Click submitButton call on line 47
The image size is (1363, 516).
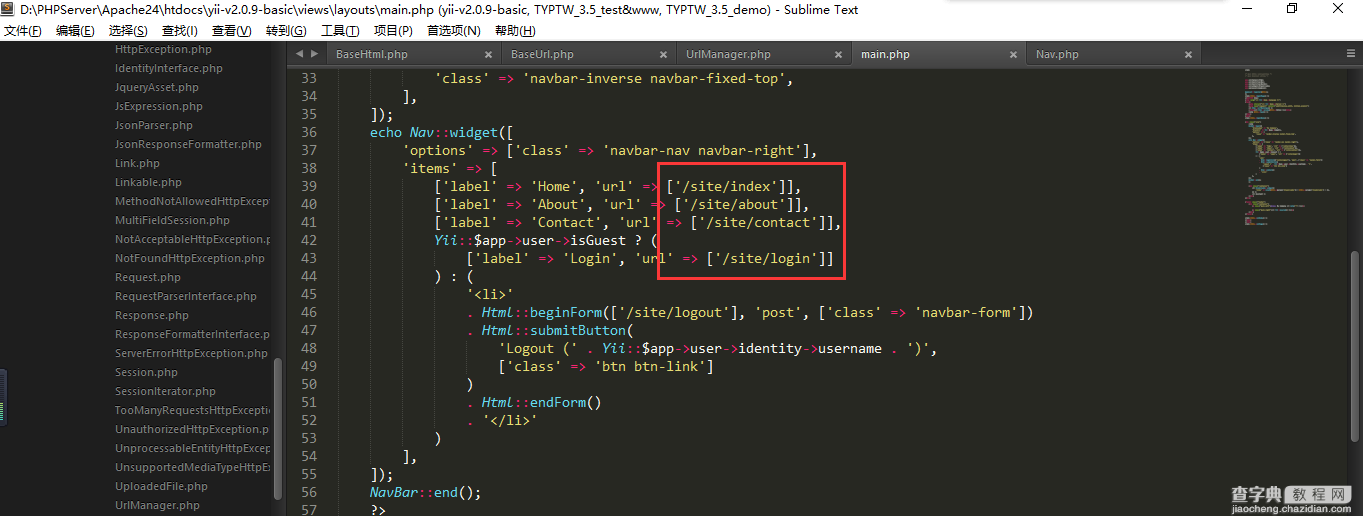click(578, 330)
